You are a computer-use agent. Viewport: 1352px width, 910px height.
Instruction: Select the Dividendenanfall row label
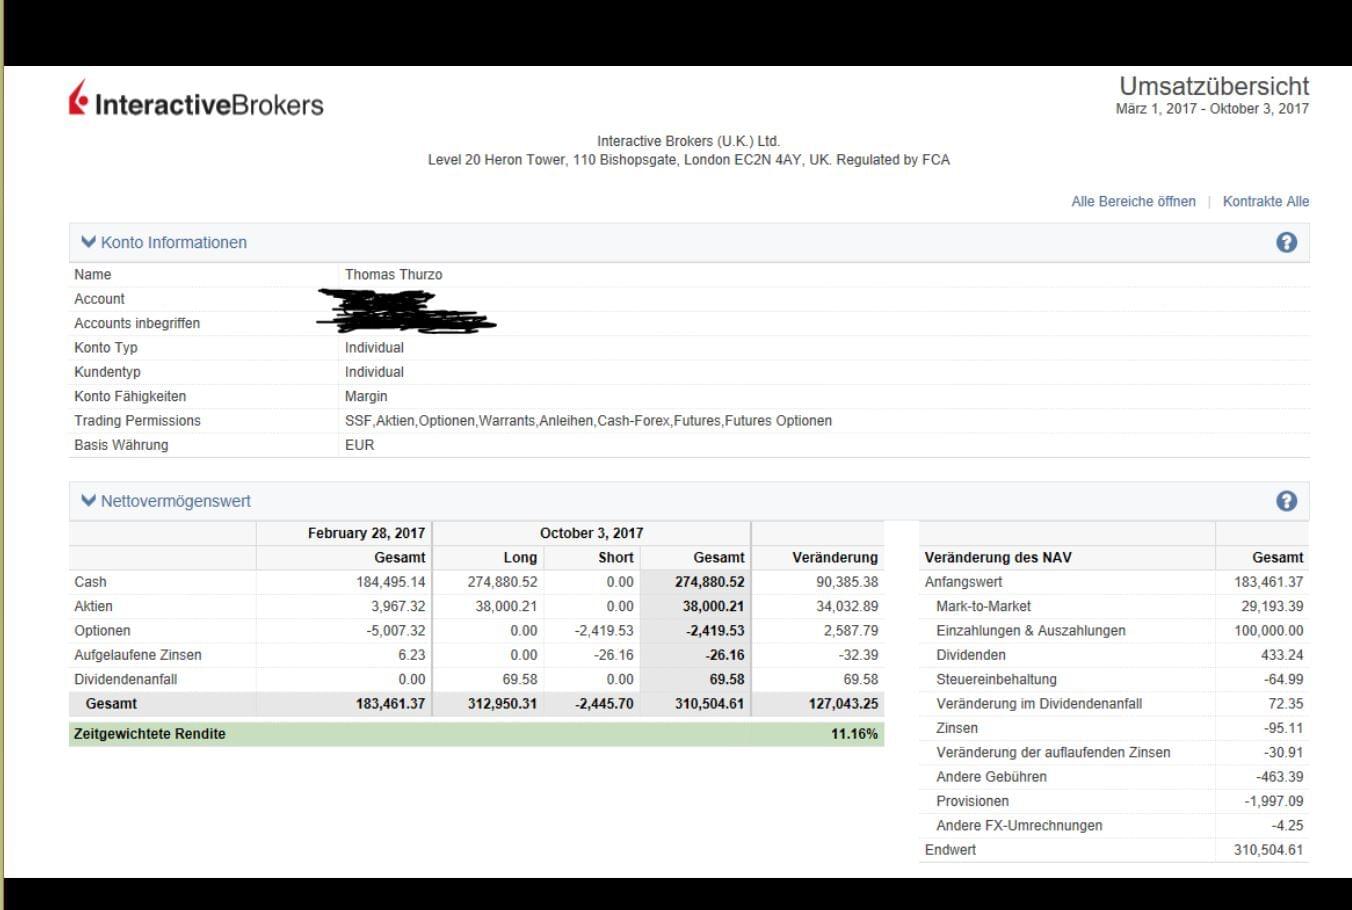pos(125,679)
